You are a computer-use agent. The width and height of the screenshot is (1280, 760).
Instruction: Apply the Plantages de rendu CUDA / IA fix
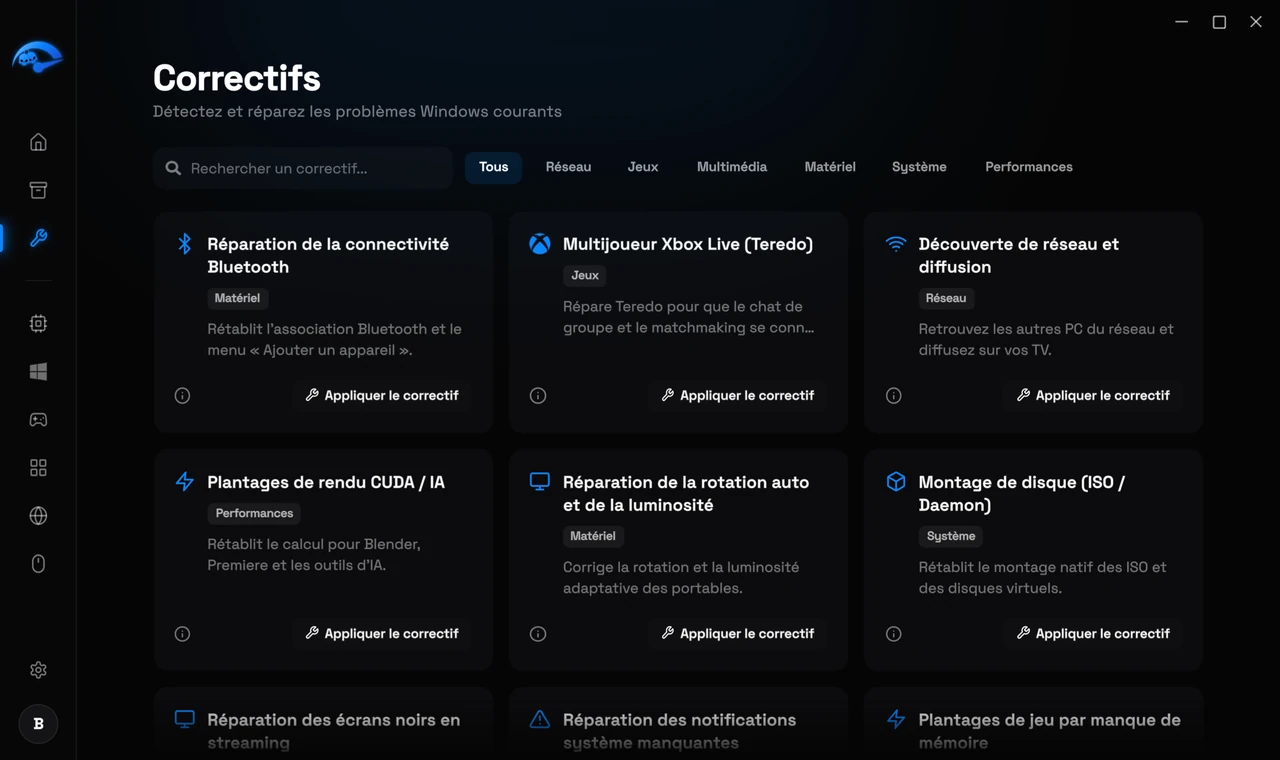click(382, 634)
